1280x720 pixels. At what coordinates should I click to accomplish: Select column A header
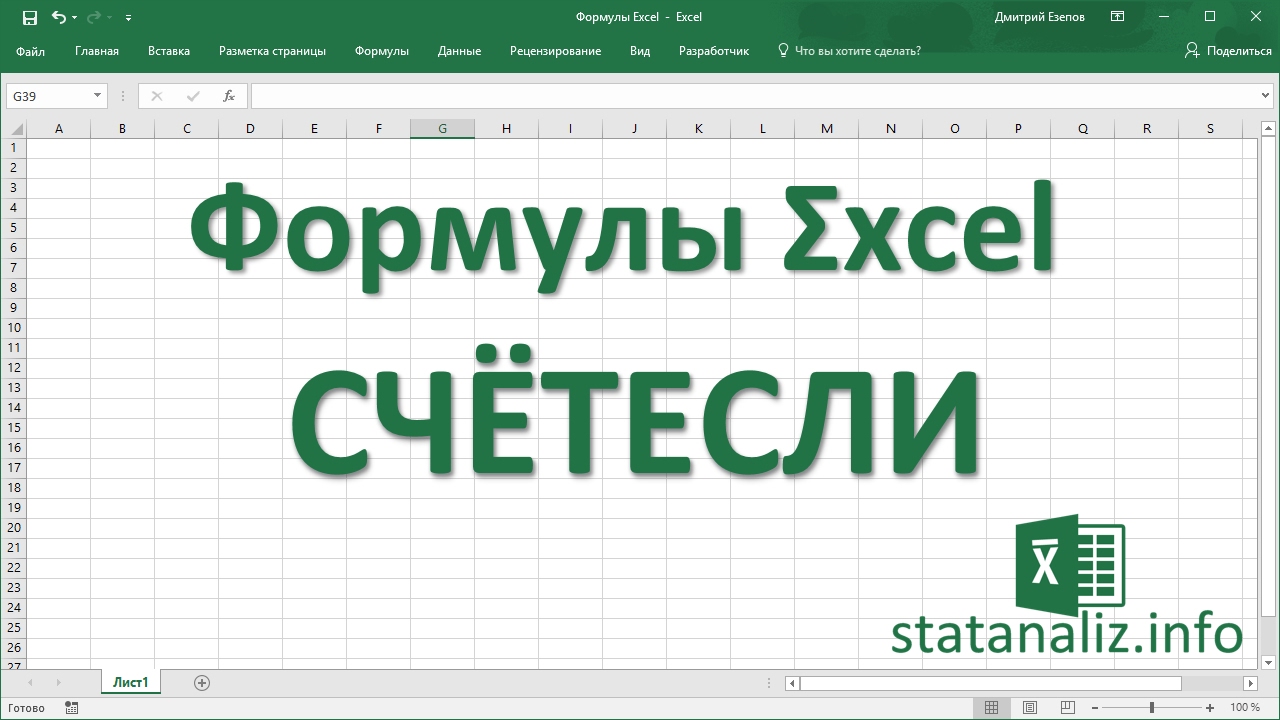pos(58,128)
